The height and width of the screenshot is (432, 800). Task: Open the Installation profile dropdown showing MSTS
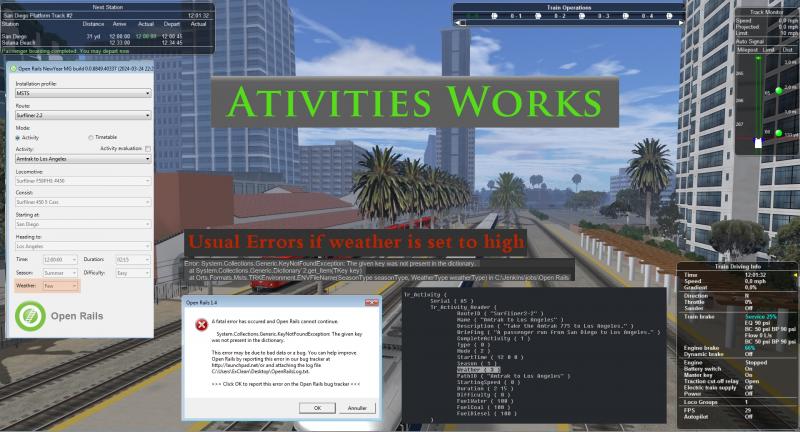click(x=83, y=93)
